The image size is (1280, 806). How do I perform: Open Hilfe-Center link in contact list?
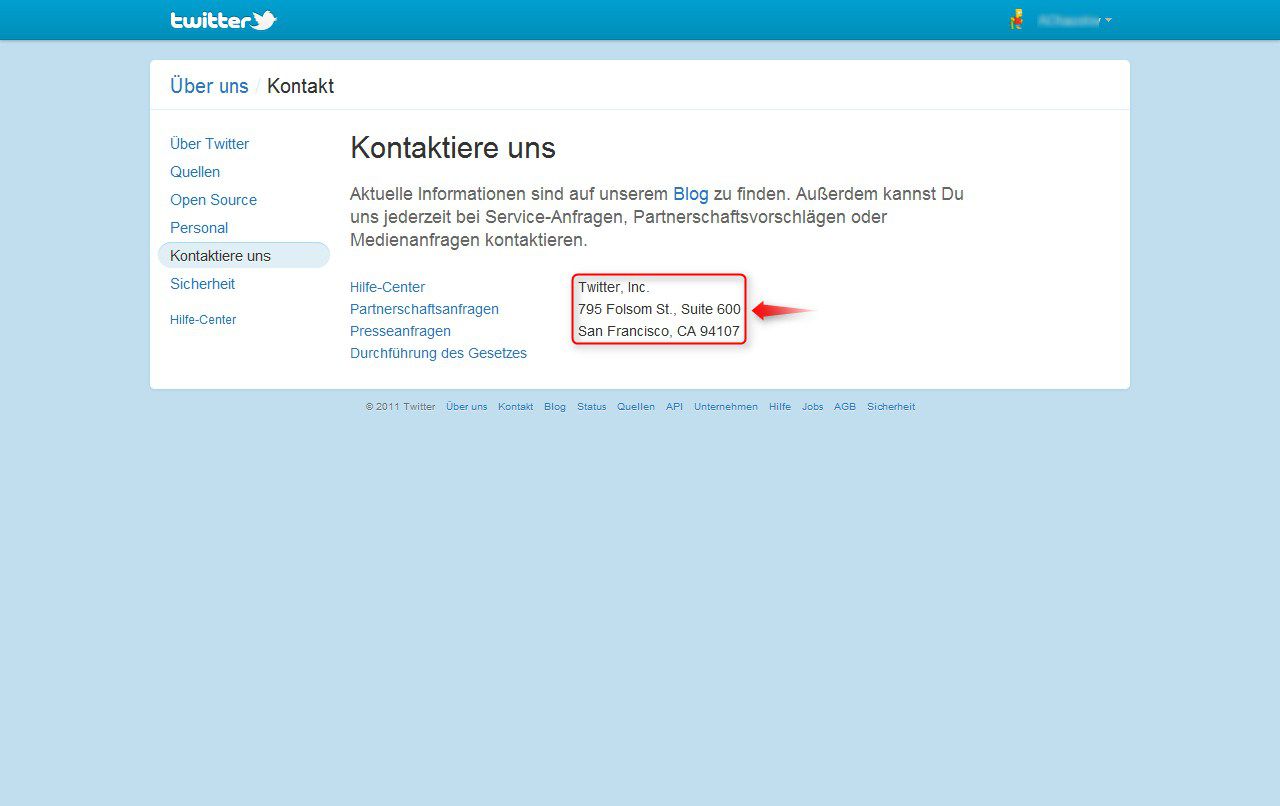(x=387, y=287)
